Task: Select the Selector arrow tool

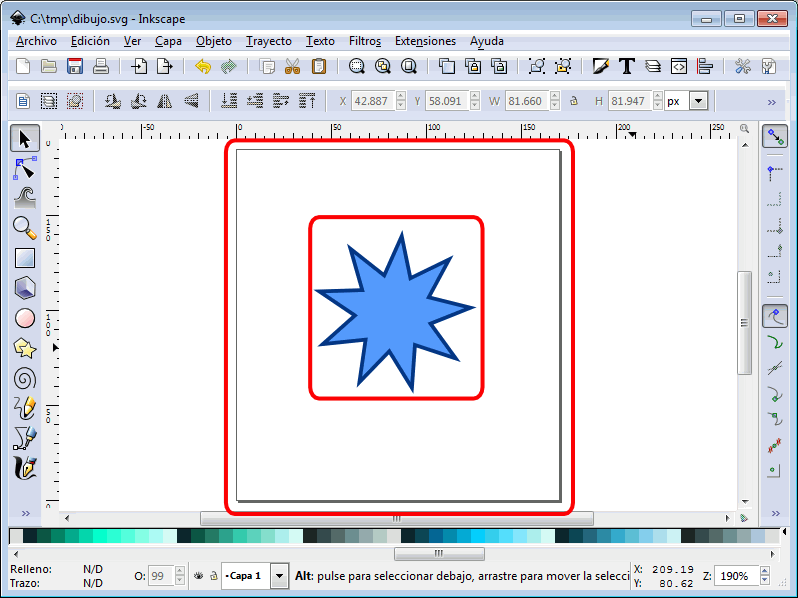Action: point(24,138)
